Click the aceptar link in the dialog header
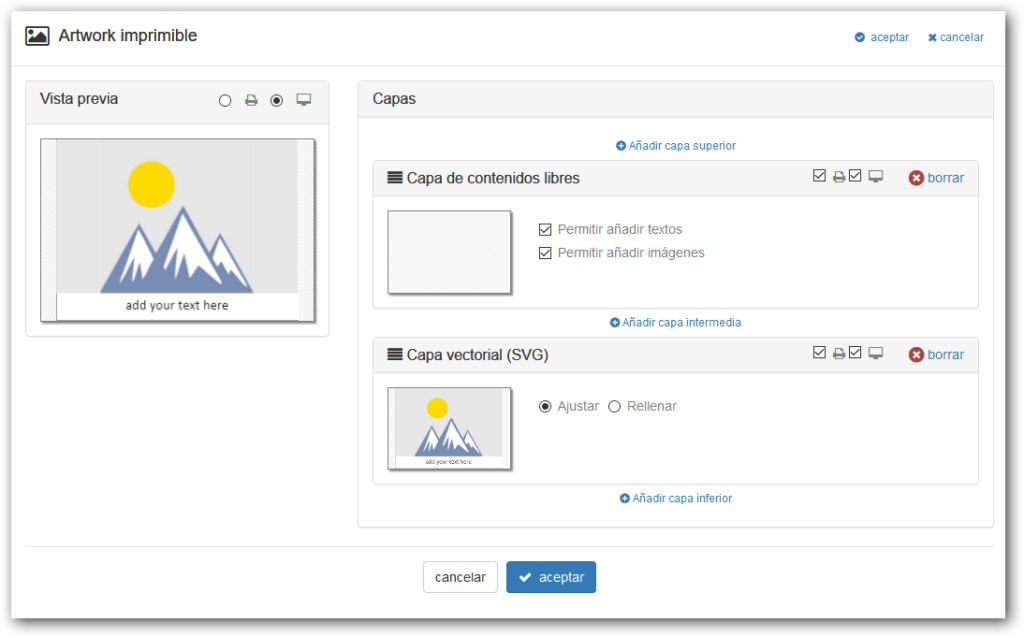1024x637 pixels. [882, 37]
